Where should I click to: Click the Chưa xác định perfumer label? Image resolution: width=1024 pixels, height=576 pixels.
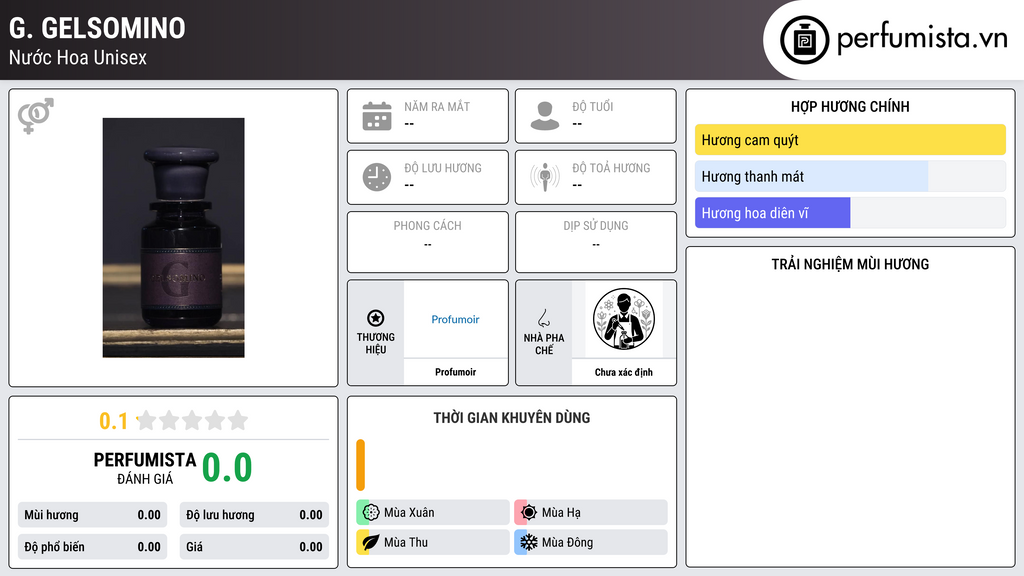tap(624, 372)
